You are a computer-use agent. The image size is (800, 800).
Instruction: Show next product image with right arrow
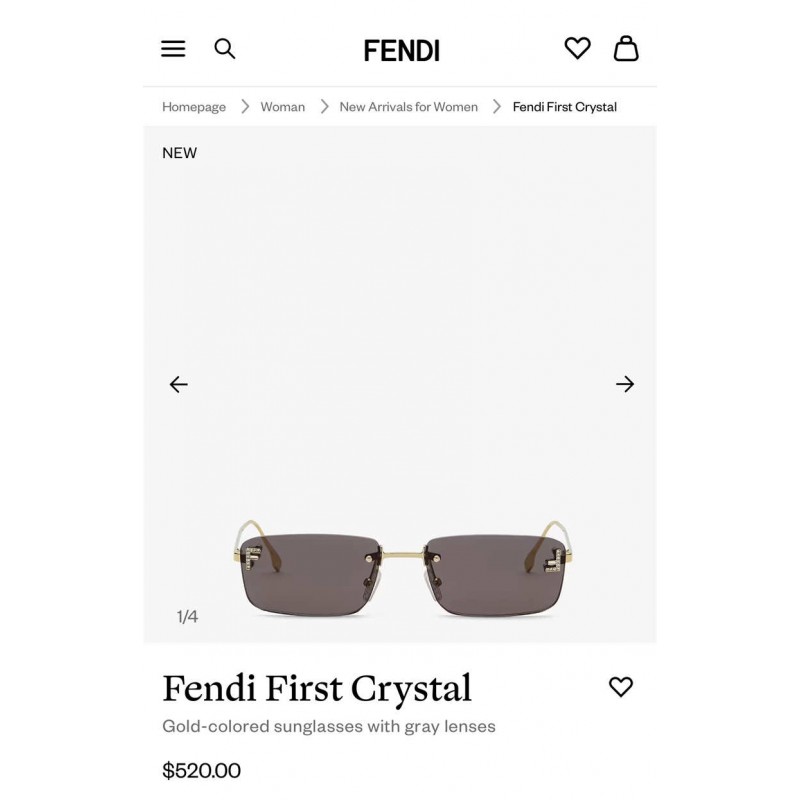pyautogui.click(x=625, y=384)
